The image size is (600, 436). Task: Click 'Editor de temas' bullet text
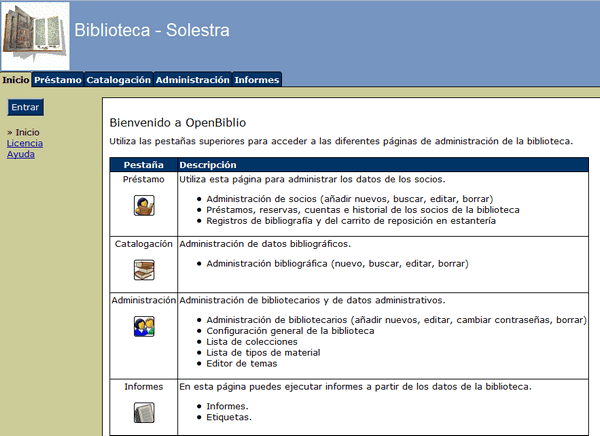click(x=241, y=364)
